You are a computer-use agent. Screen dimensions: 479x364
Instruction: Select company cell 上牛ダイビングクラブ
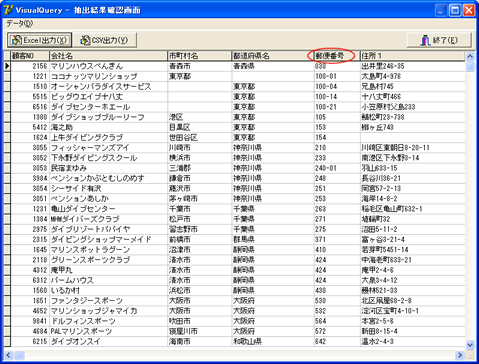pyautogui.click(x=108, y=137)
